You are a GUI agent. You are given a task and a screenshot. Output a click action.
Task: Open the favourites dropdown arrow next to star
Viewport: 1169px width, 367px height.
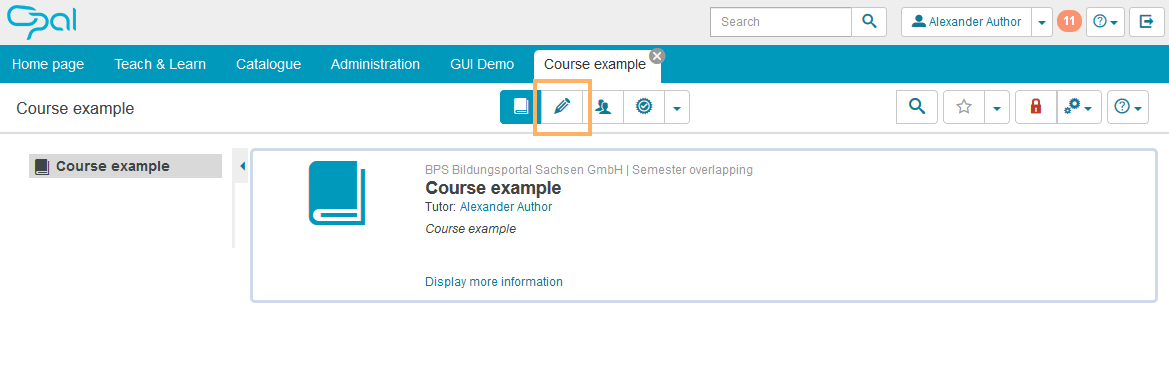[997, 107]
